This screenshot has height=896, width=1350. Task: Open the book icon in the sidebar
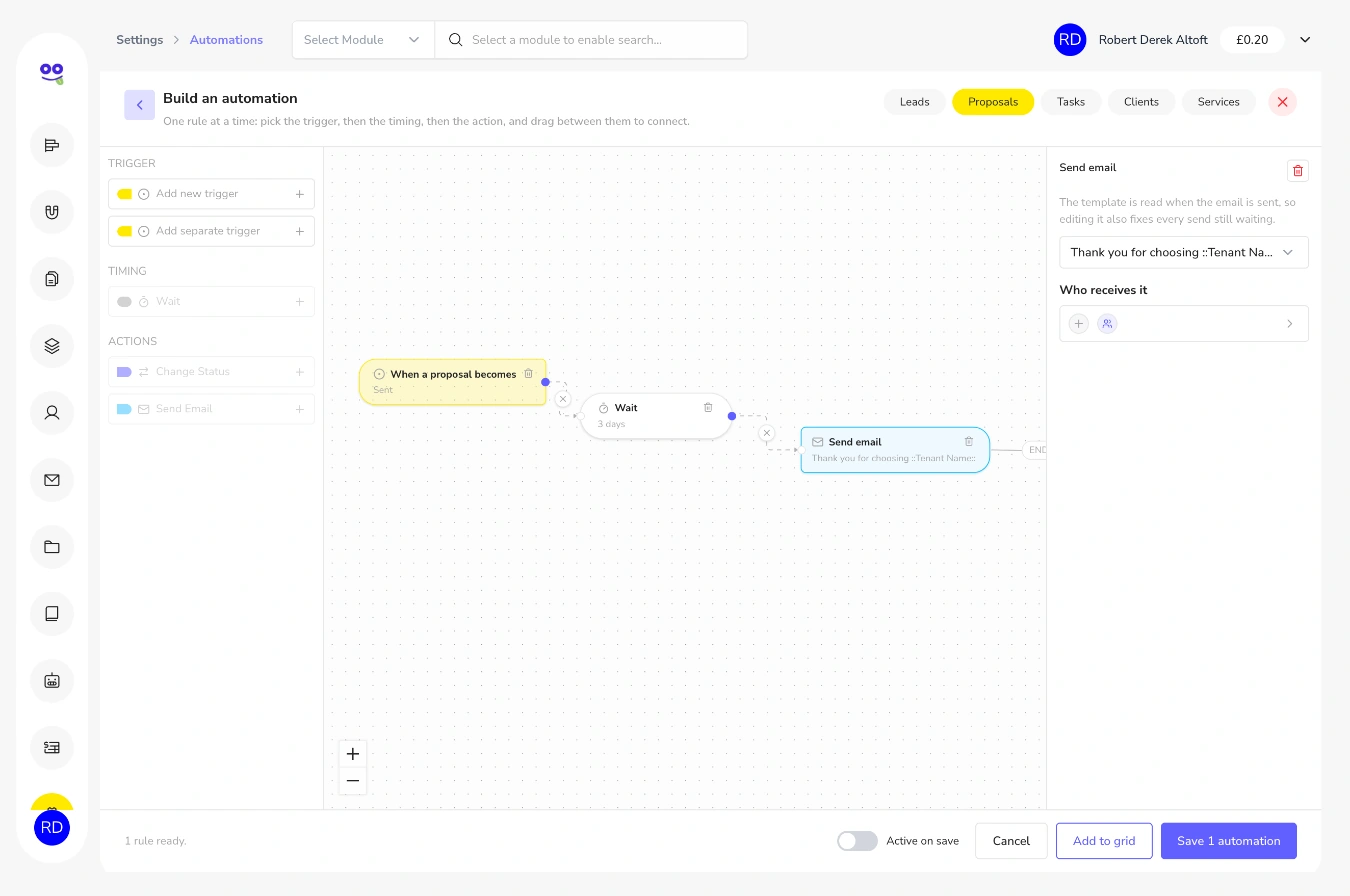coord(52,614)
